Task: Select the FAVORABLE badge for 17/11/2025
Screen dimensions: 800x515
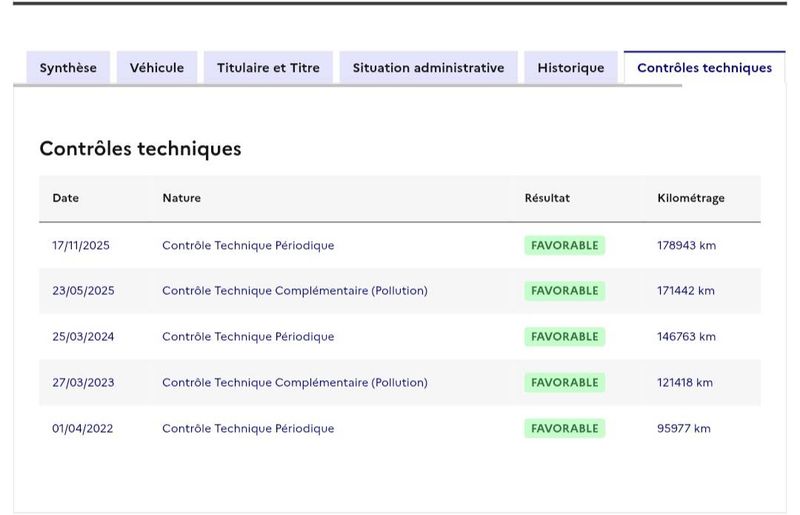Action: (x=565, y=246)
